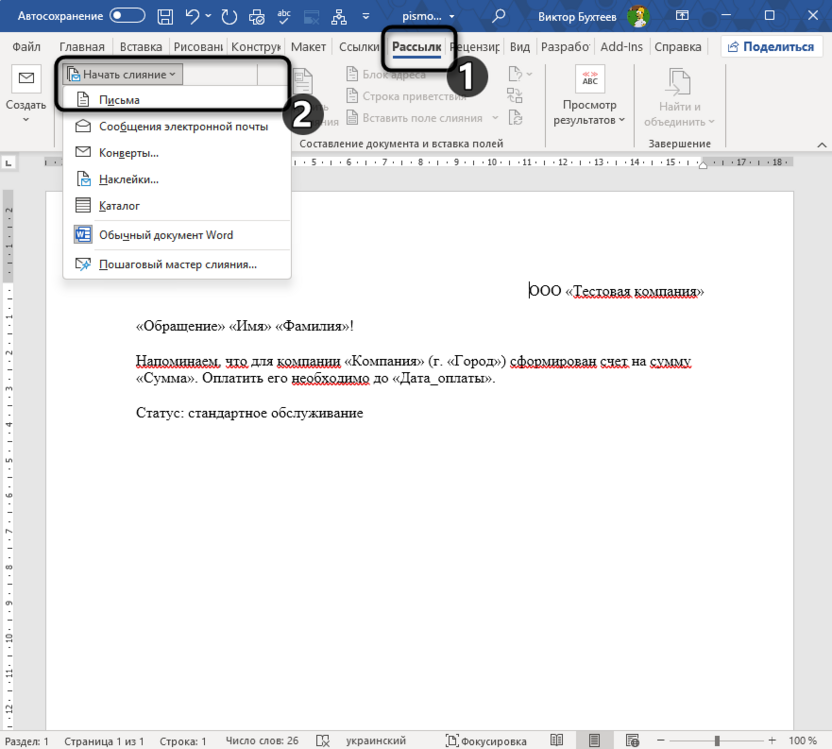This screenshot has width=832, height=749.
Task: Launch Пошаговый мастер слияния...
Action: pyautogui.click(x=176, y=264)
